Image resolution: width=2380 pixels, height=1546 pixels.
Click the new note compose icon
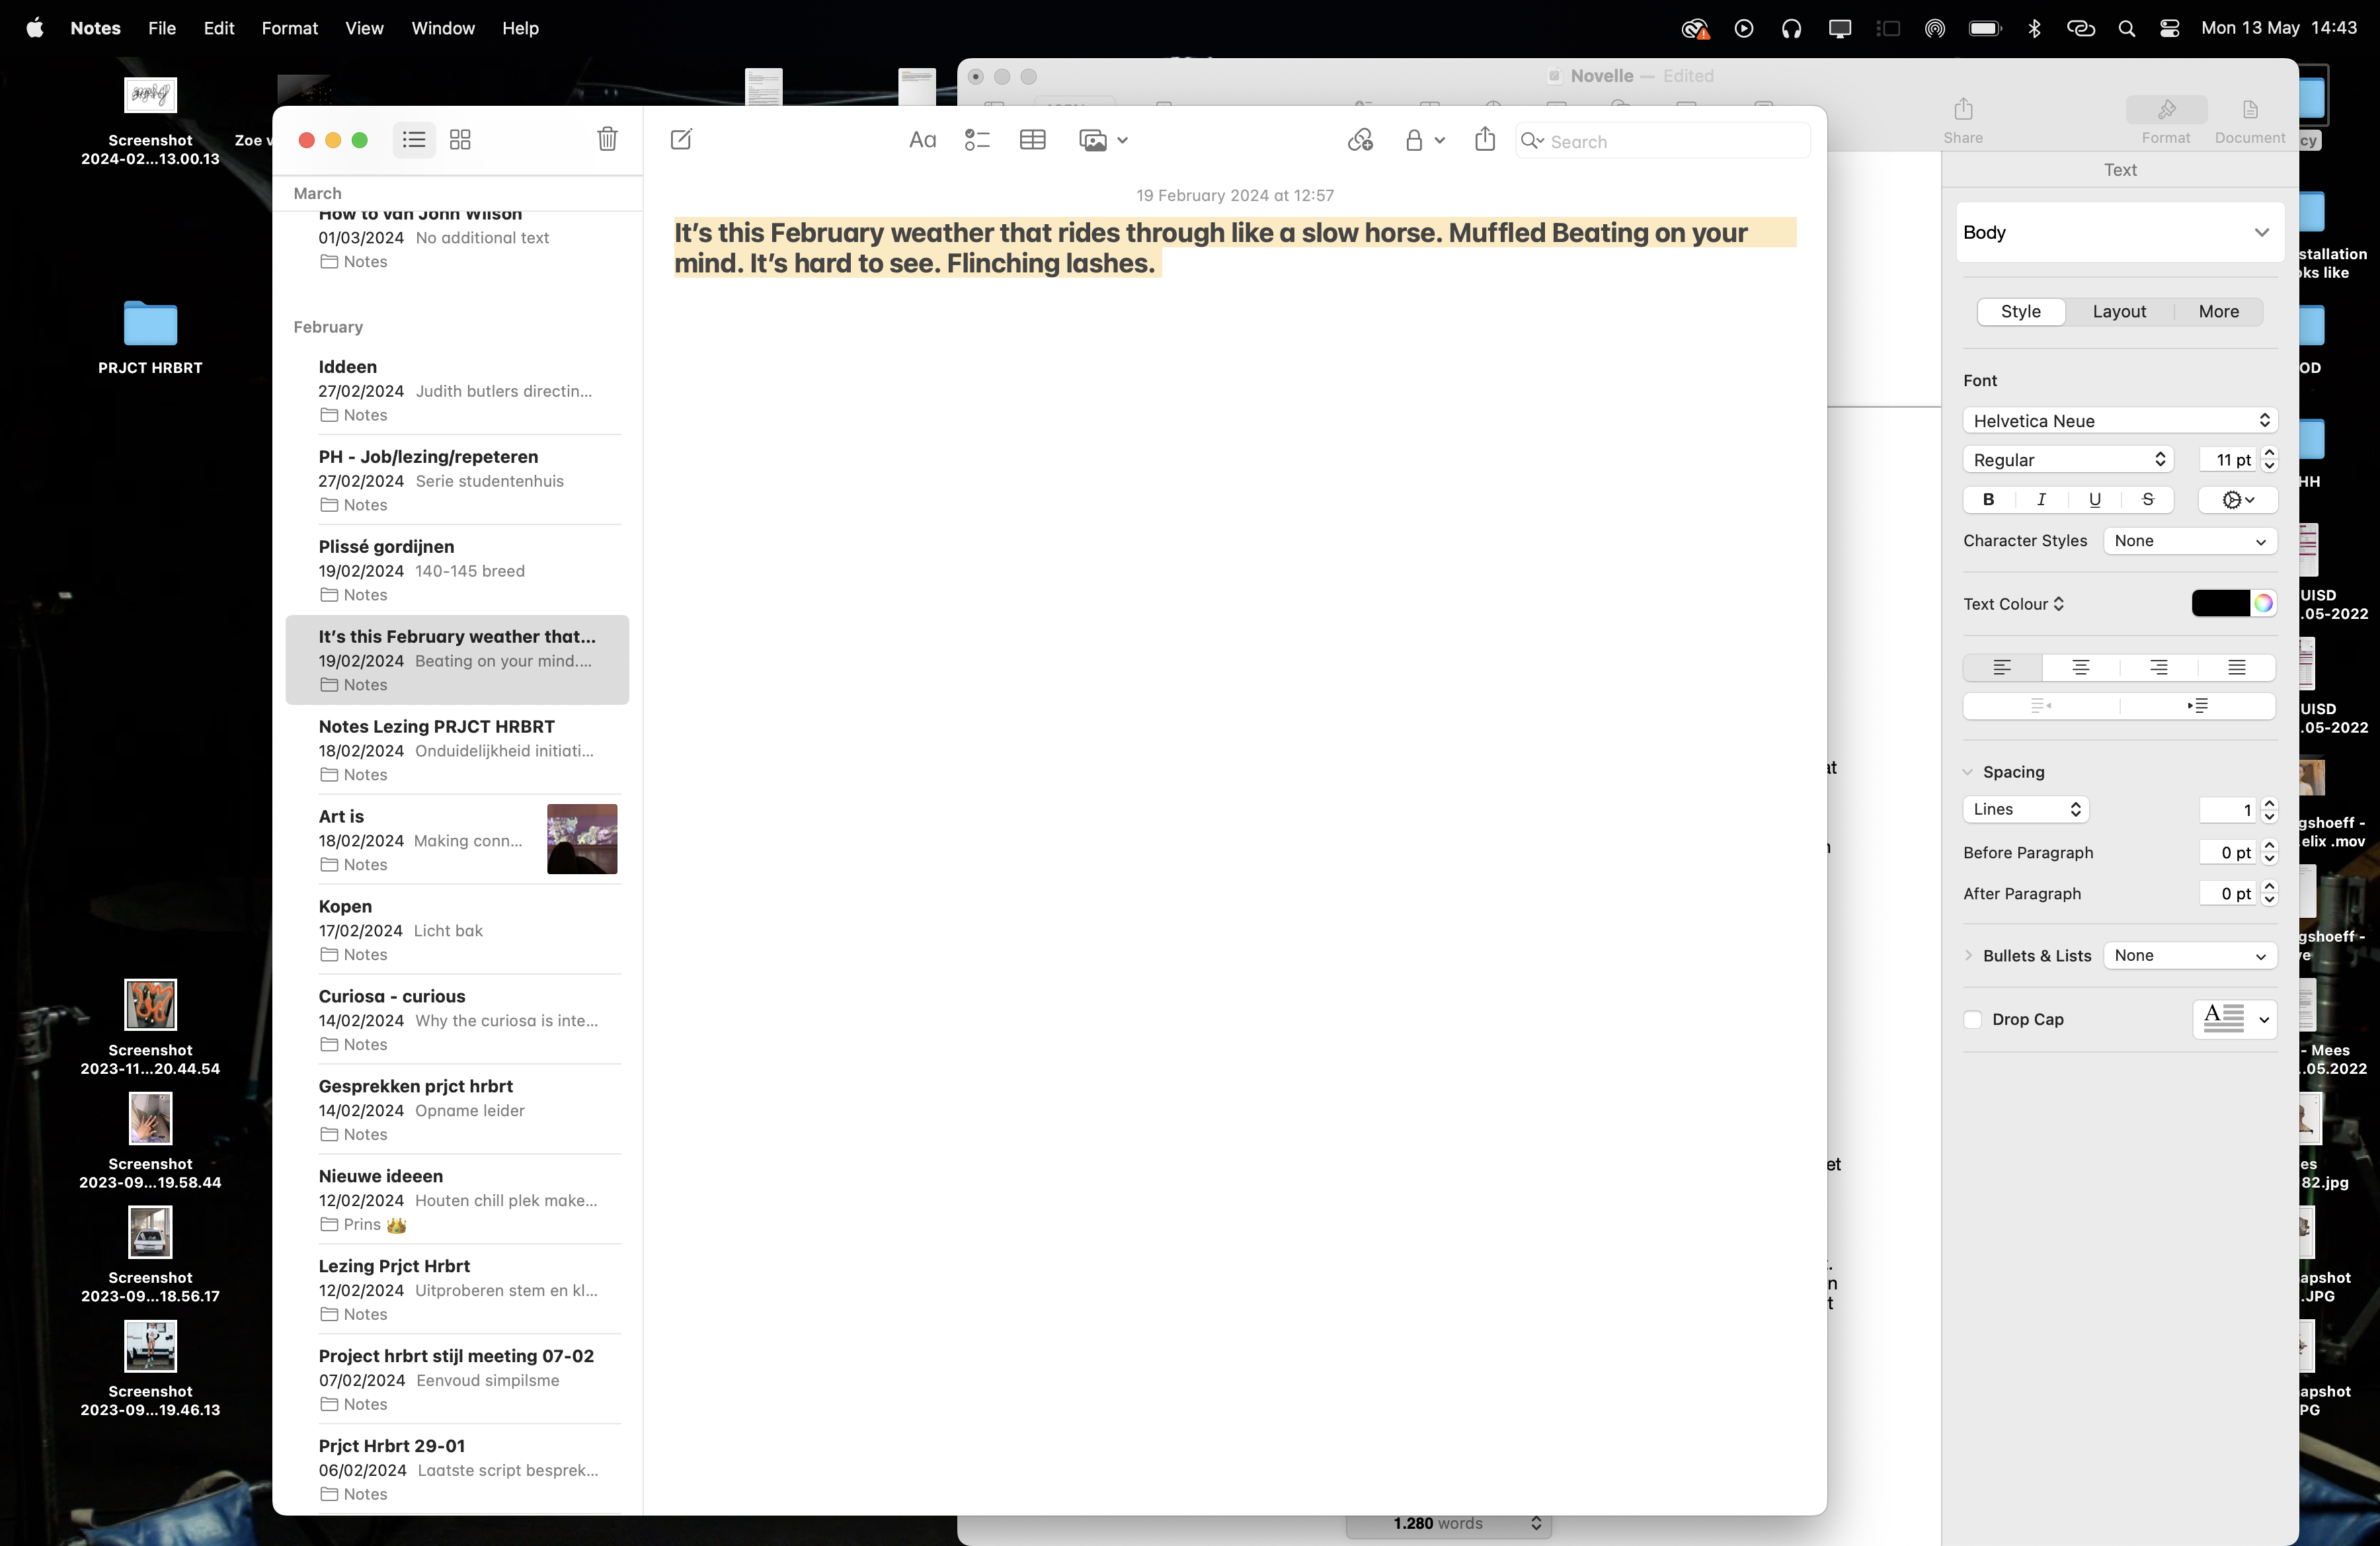pyautogui.click(x=681, y=140)
